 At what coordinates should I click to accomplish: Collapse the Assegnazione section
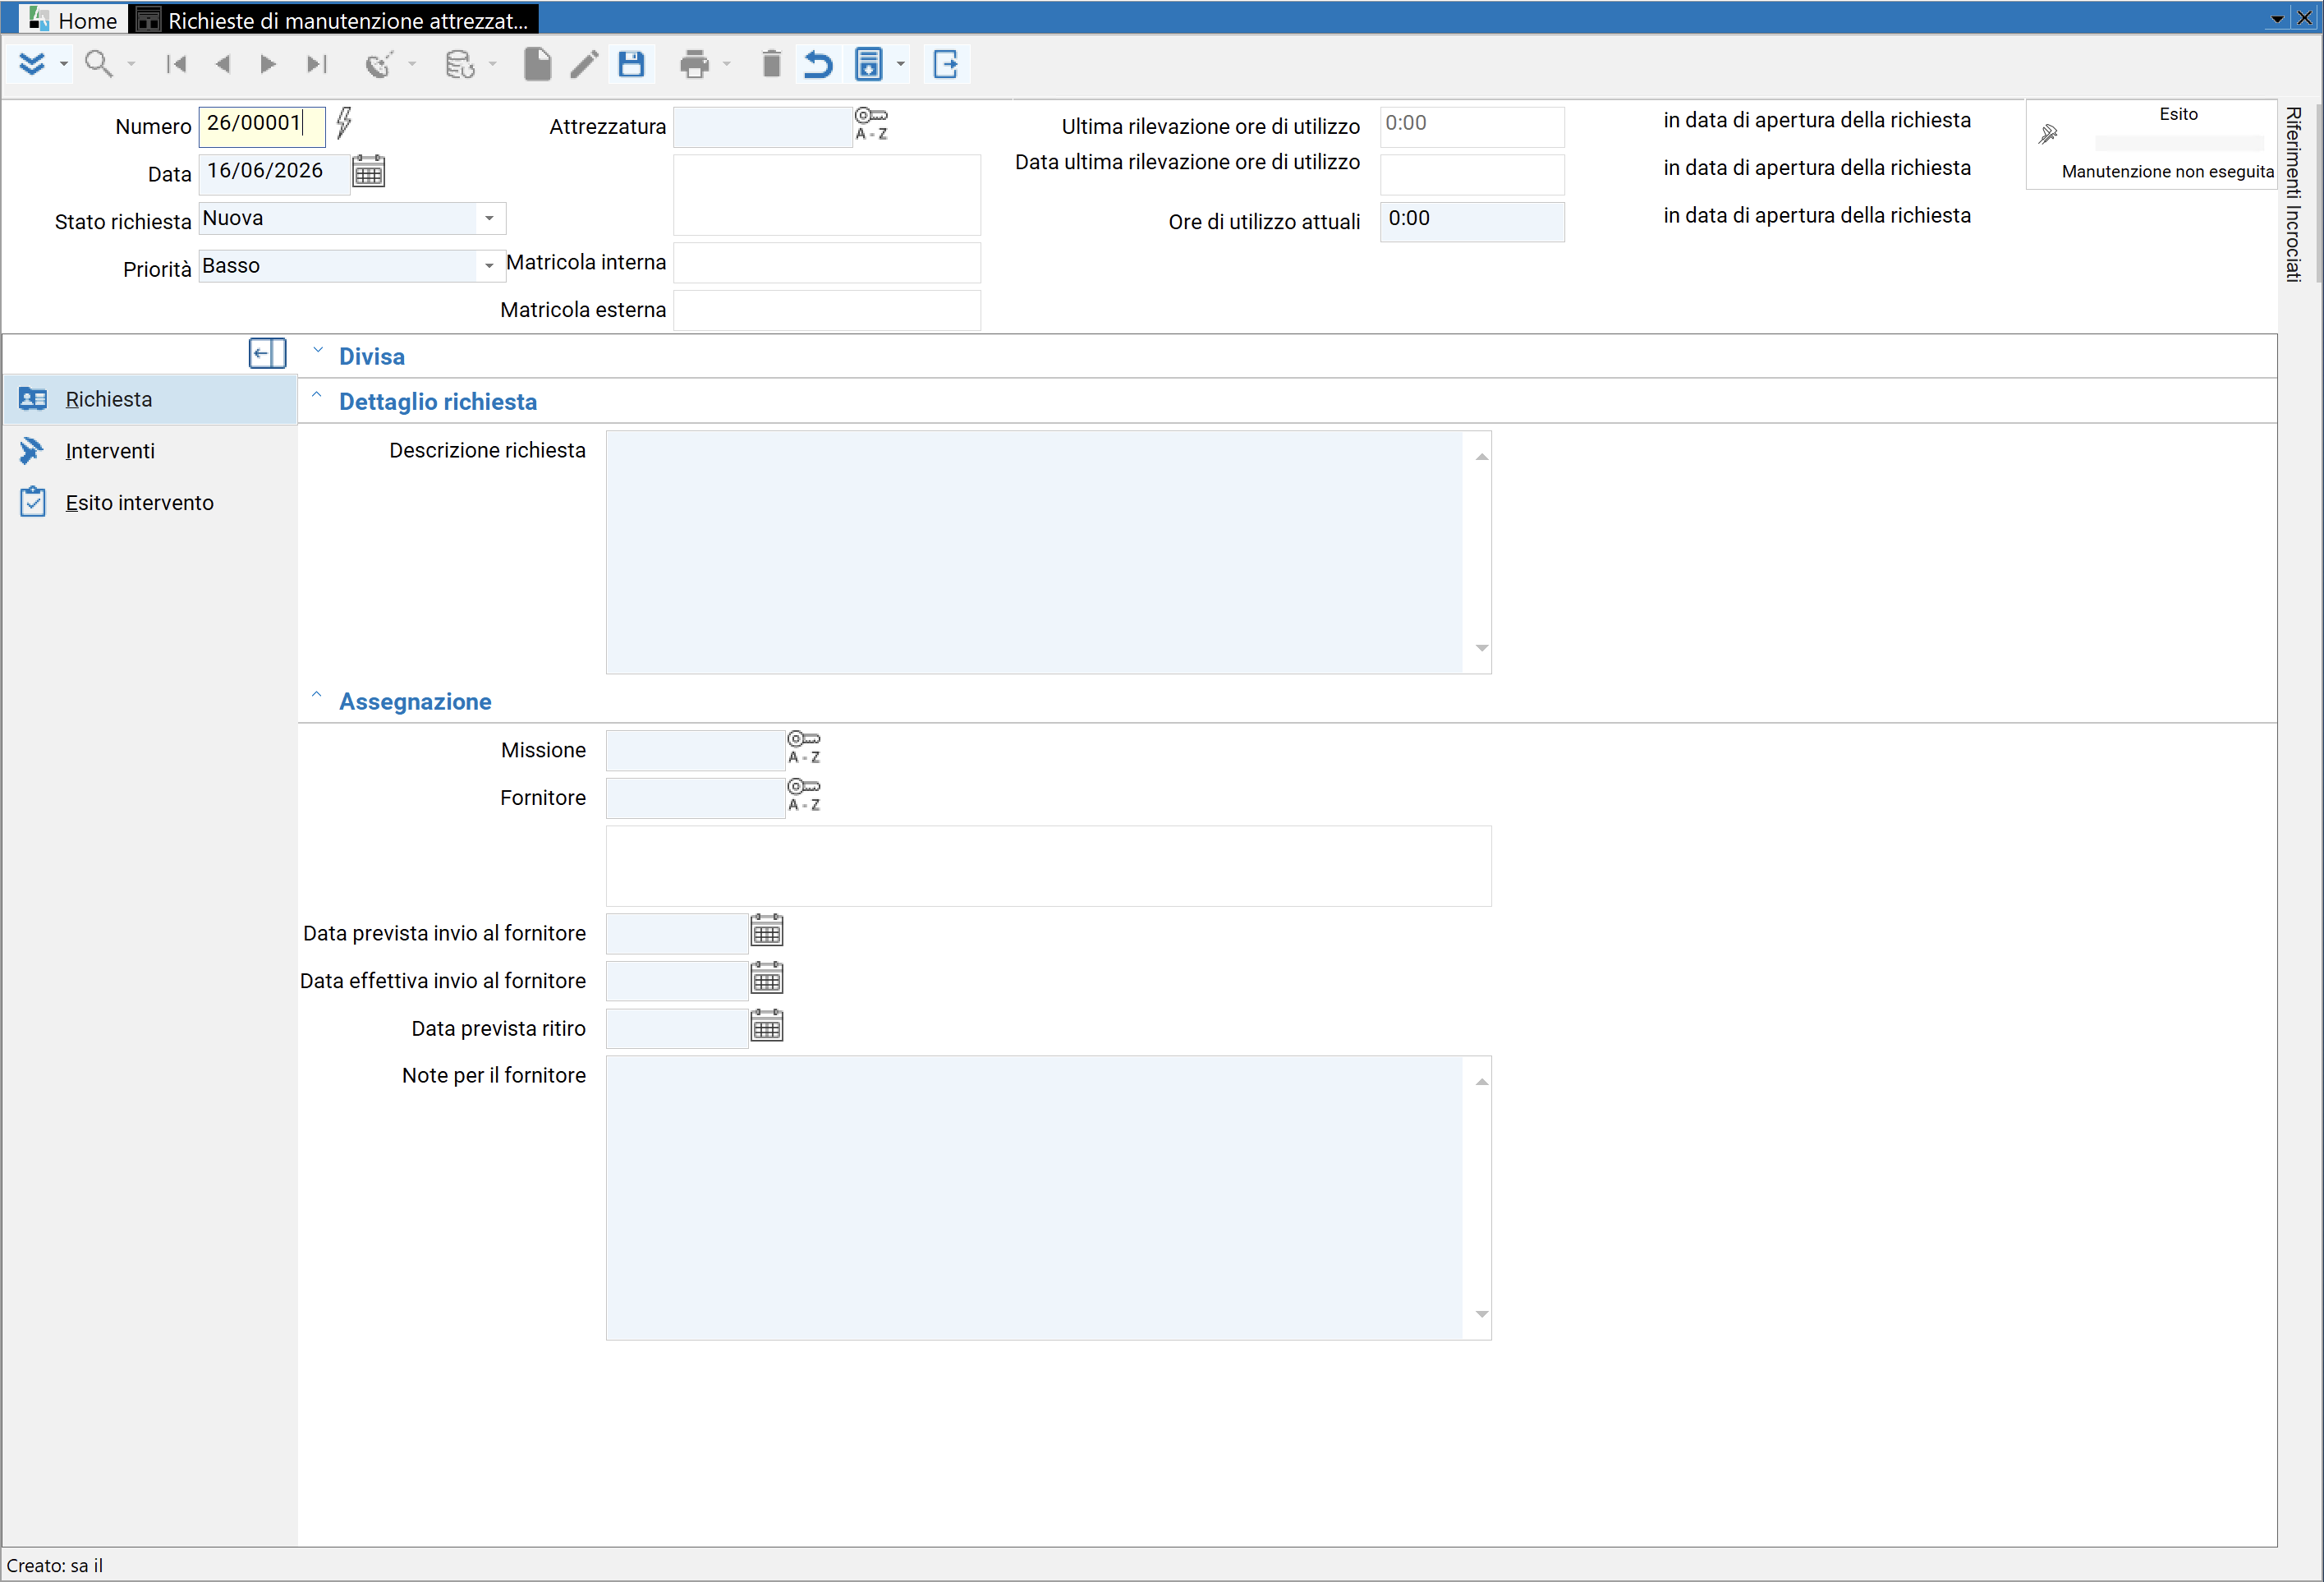point(317,695)
